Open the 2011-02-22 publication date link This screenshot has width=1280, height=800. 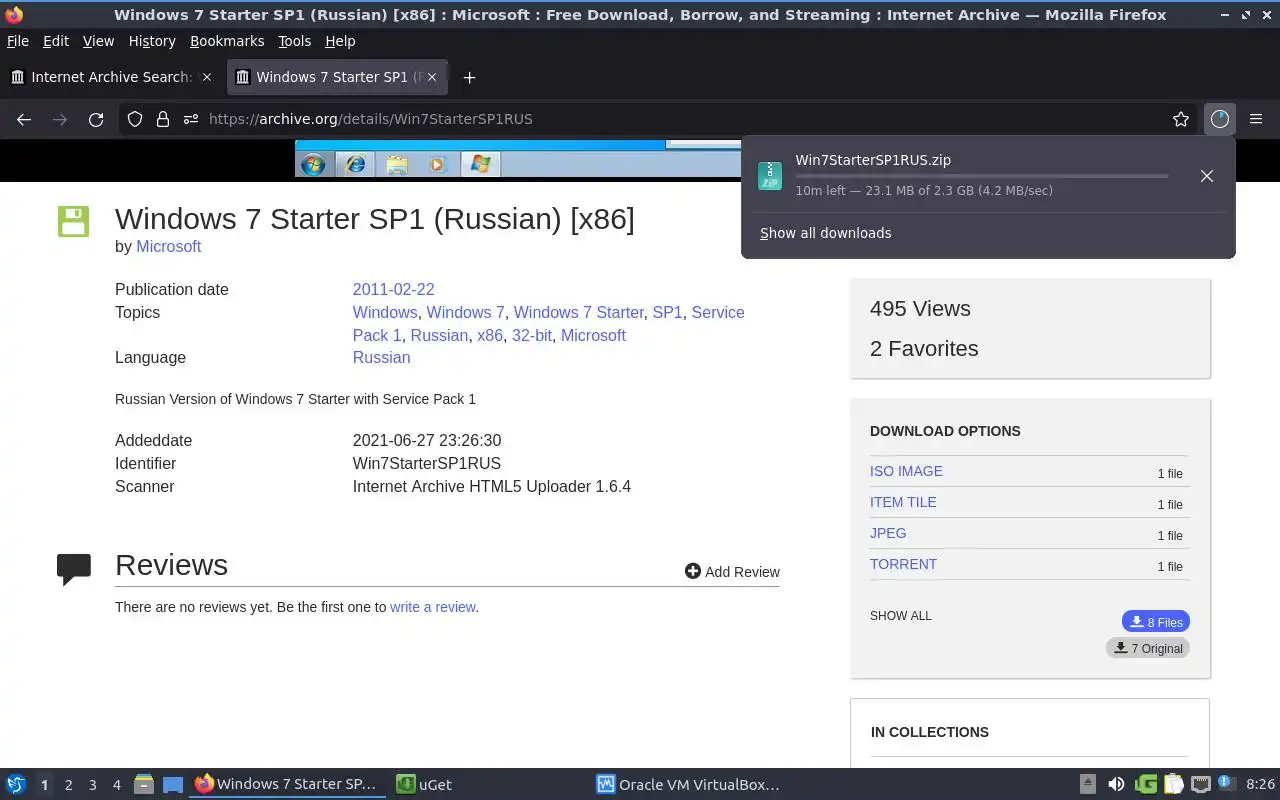[393, 289]
